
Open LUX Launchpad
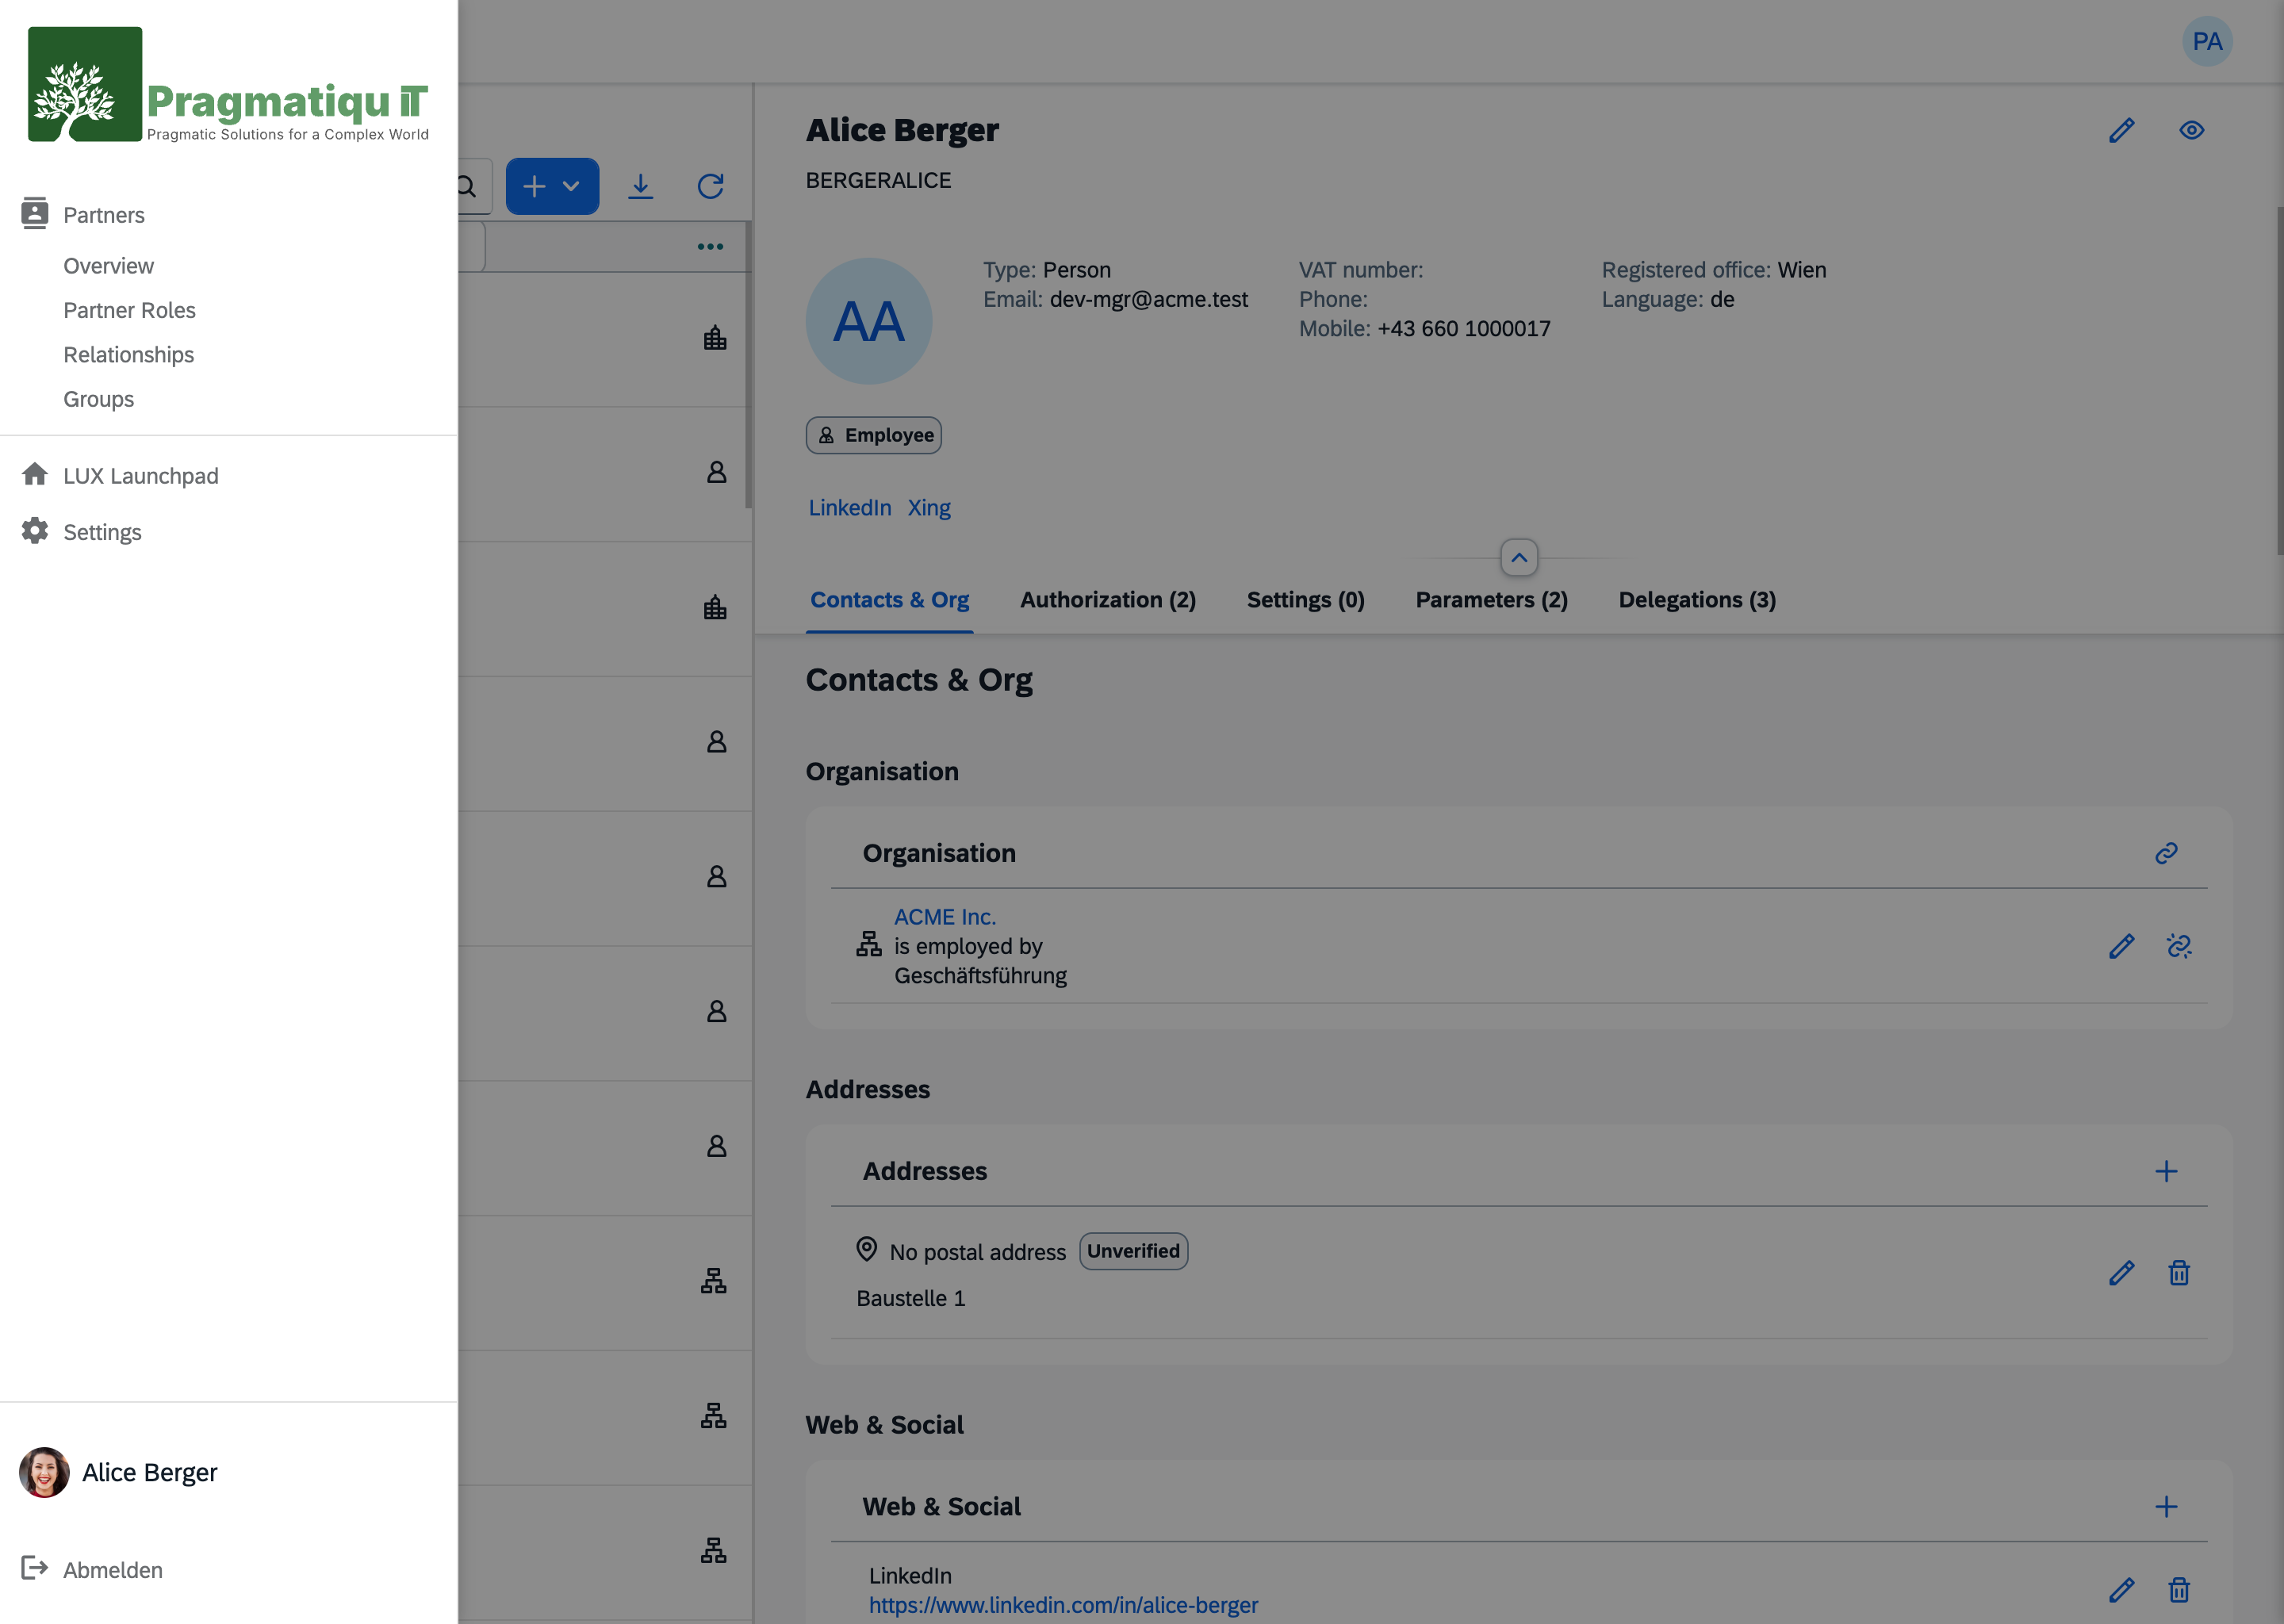140,476
